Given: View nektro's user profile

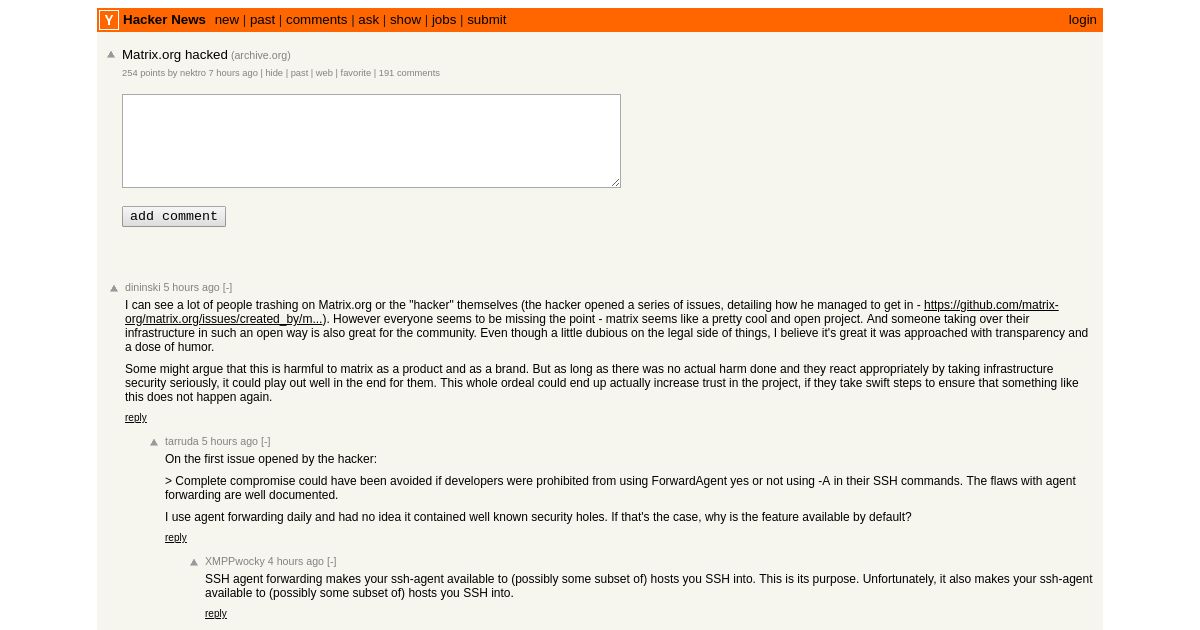Looking at the screenshot, I should click(193, 73).
